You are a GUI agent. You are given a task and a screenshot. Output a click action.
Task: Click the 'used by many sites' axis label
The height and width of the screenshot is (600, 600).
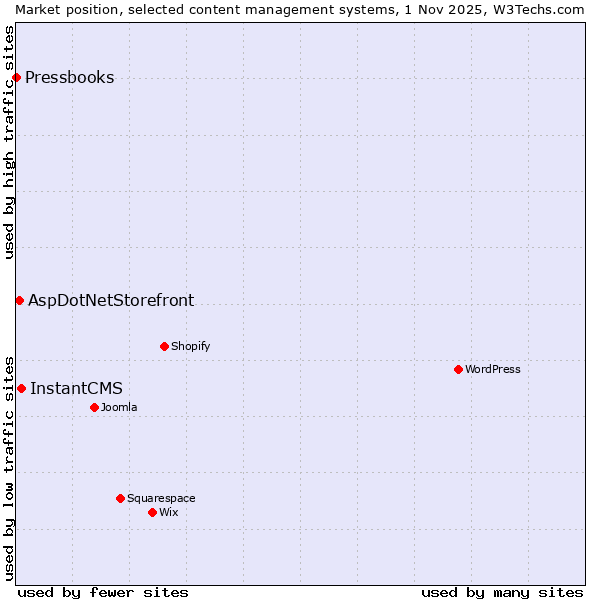click(x=502, y=592)
